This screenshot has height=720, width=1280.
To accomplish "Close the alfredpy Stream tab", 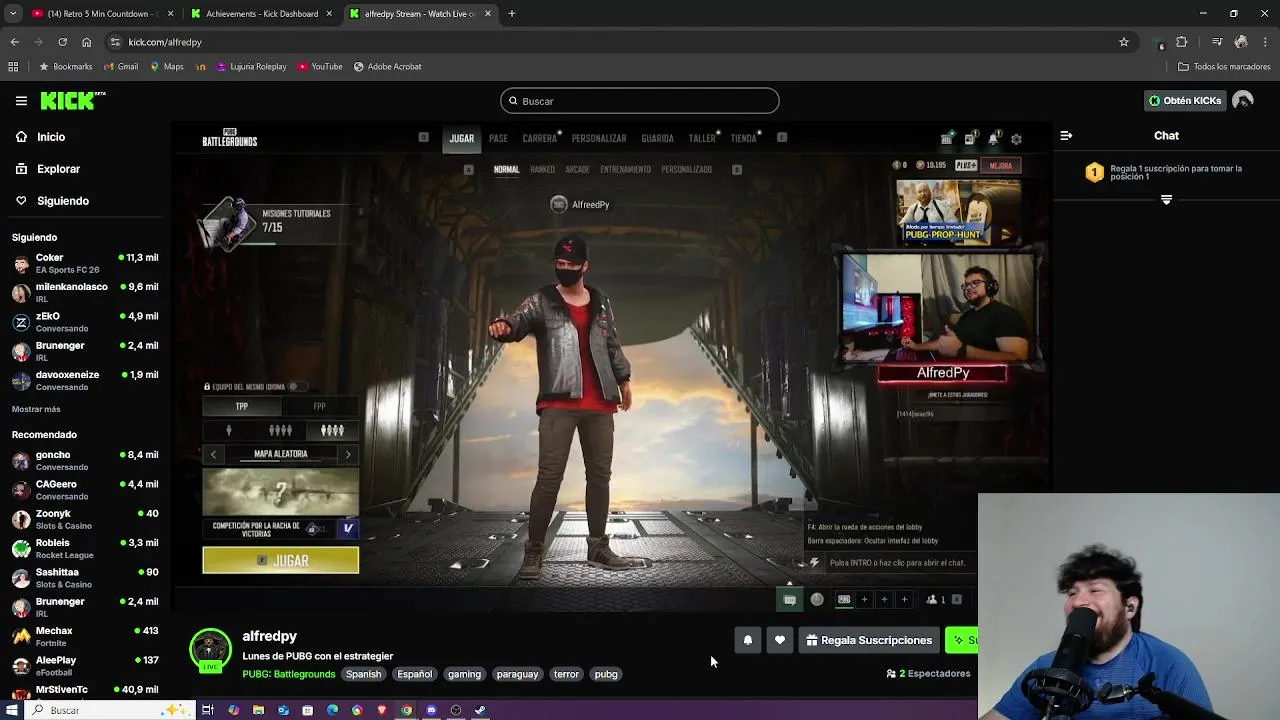I will (x=488, y=14).
